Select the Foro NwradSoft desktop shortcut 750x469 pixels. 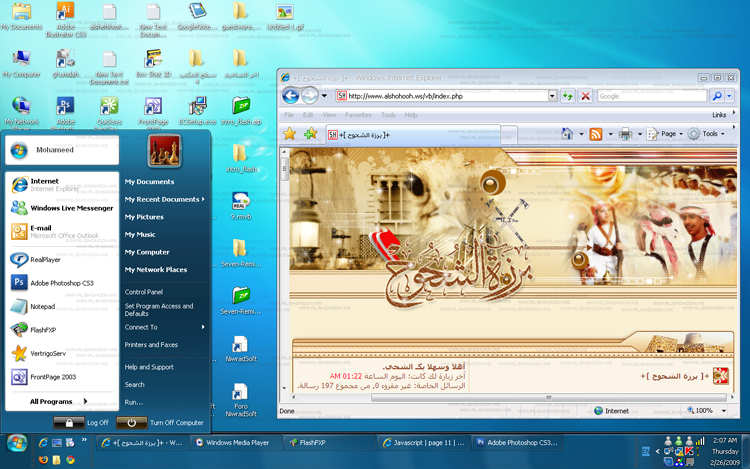pos(241,401)
